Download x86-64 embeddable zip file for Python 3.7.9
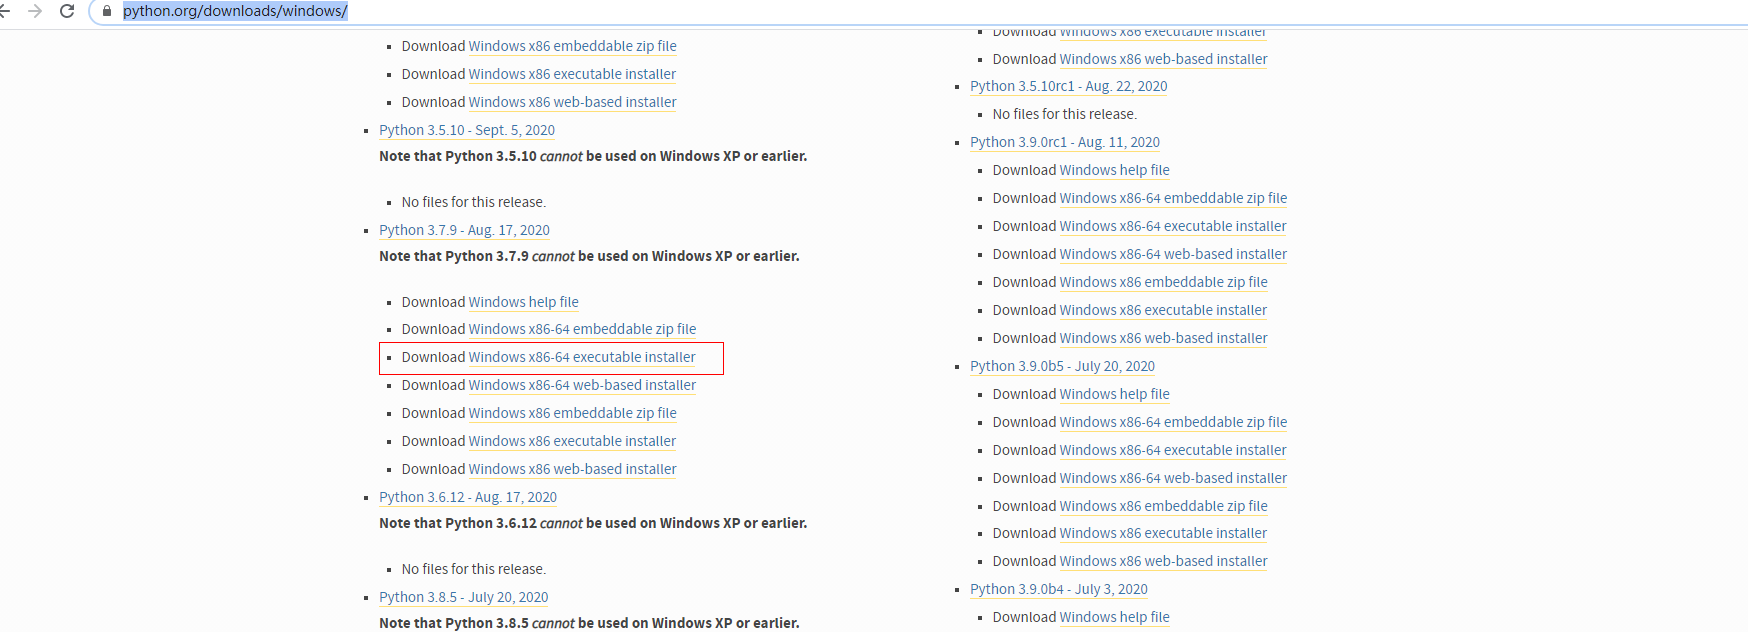 click(x=582, y=329)
